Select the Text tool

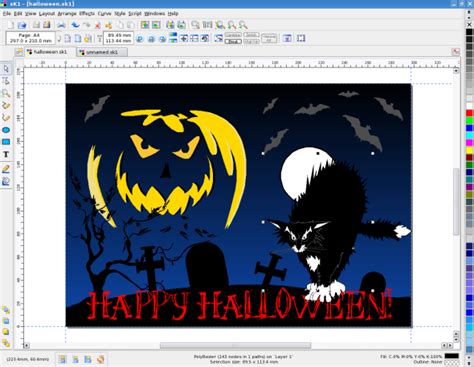[6, 154]
